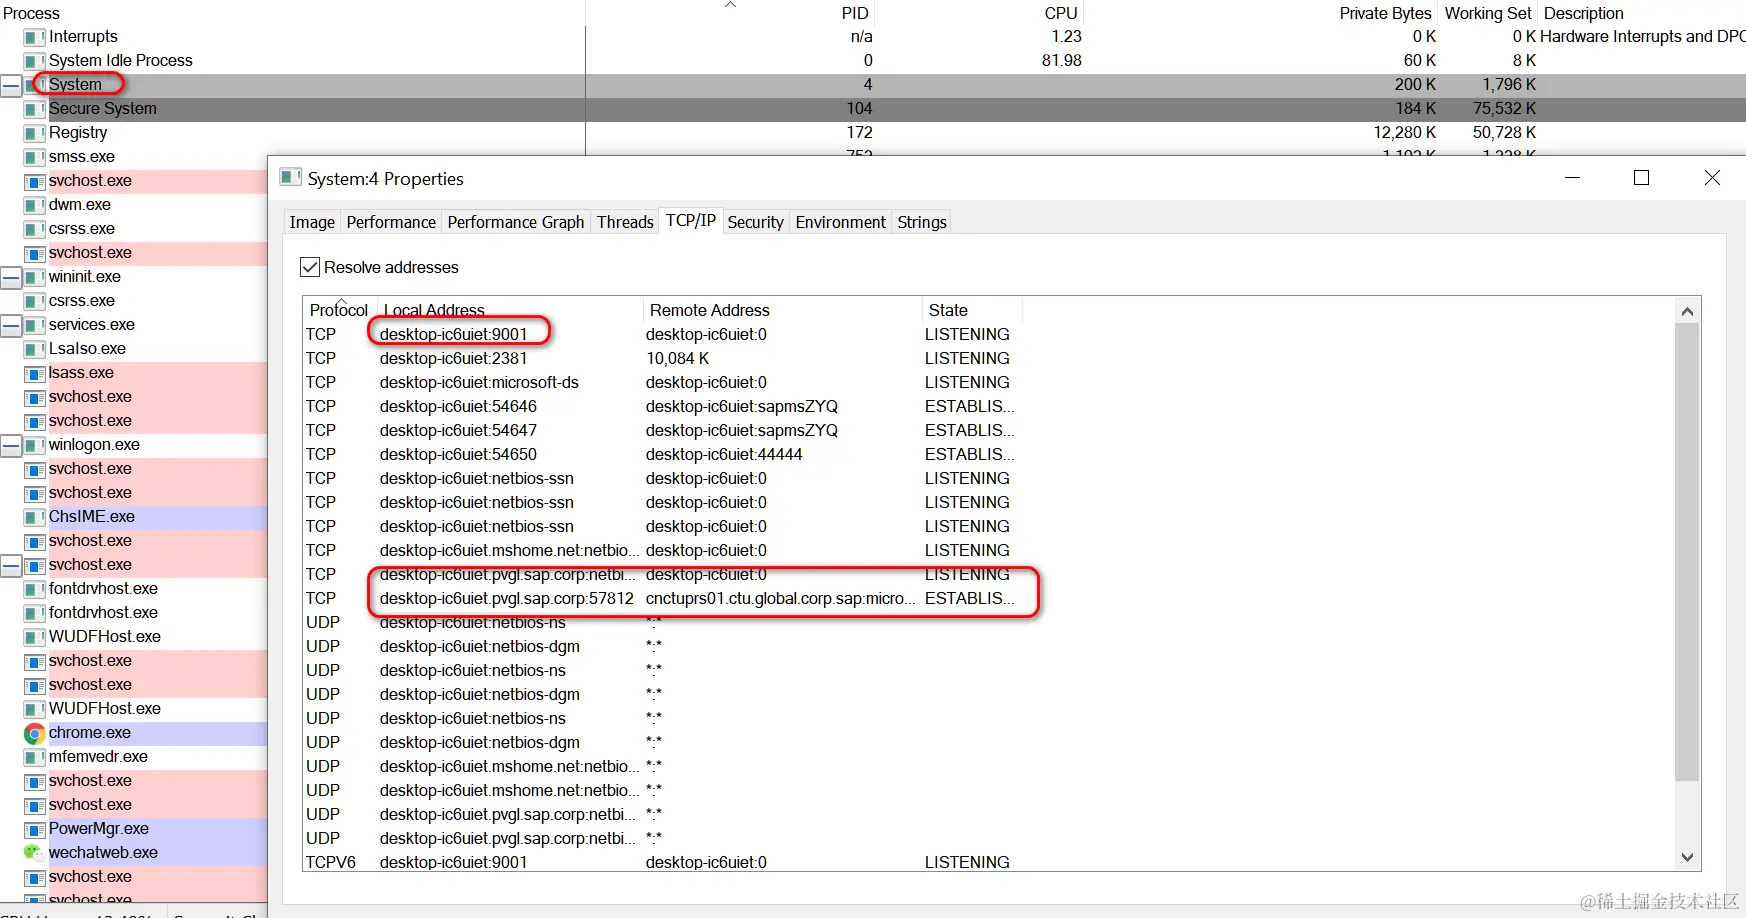Image resolution: width=1746 pixels, height=918 pixels.
Task: Click the connections list scroll-down arrow
Action: pyautogui.click(x=1688, y=857)
